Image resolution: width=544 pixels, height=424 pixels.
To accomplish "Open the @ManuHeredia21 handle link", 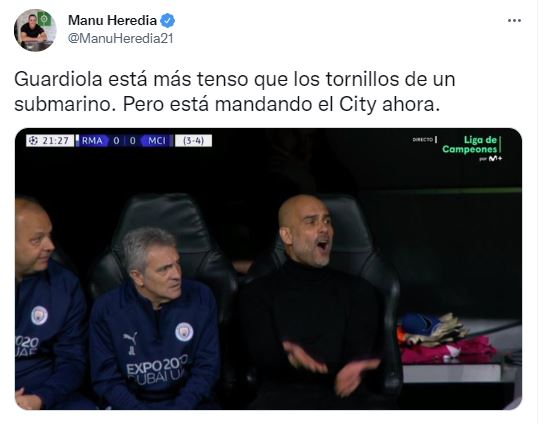I will 120,39.
